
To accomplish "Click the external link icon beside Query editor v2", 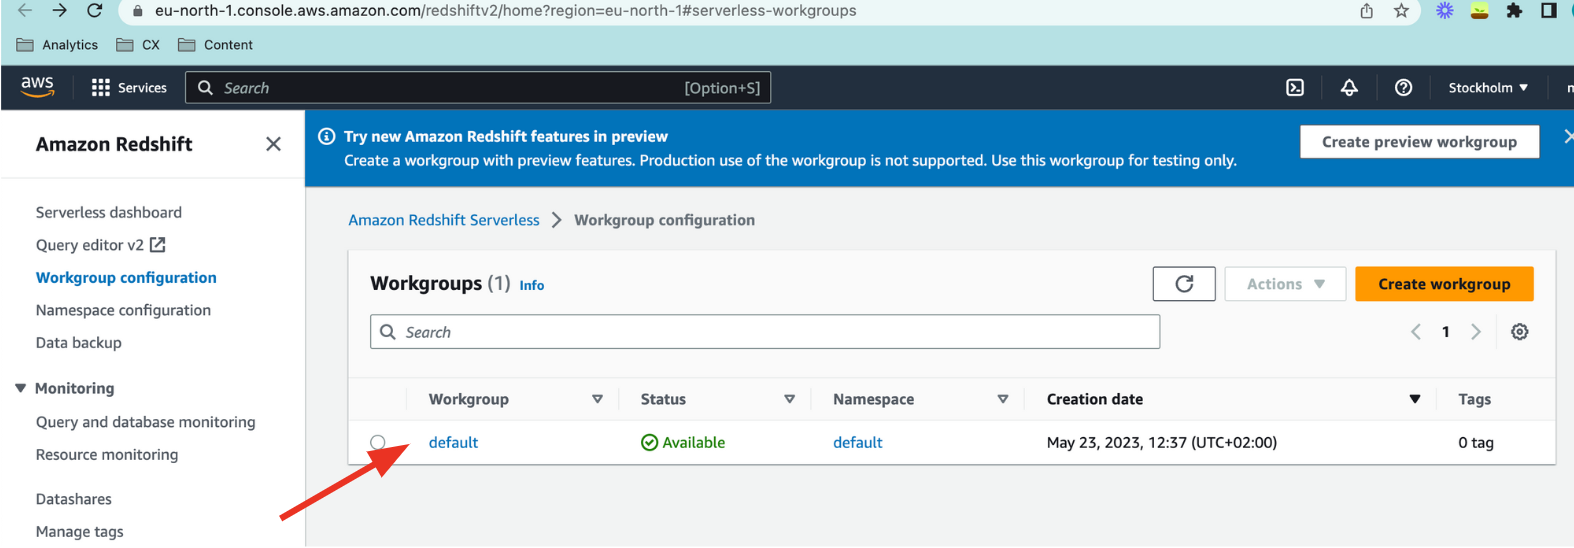I will tap(157, 245).
